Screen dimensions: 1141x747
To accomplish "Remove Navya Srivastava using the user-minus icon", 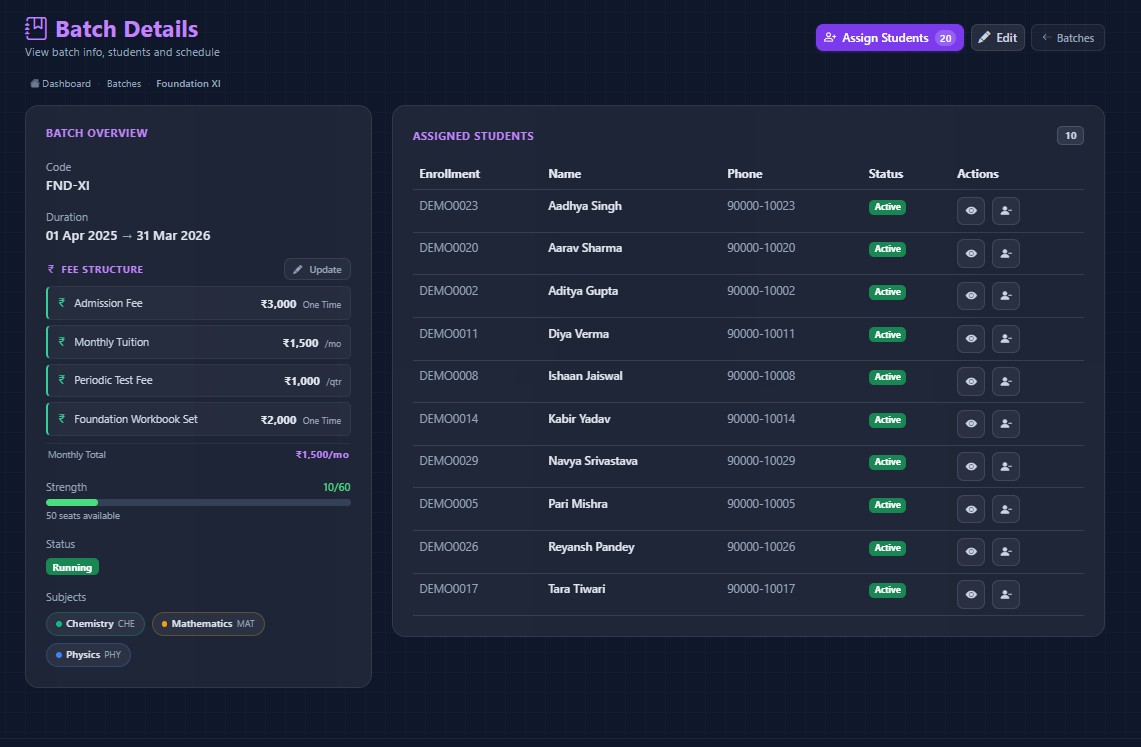I will [x=1006, y=466].
